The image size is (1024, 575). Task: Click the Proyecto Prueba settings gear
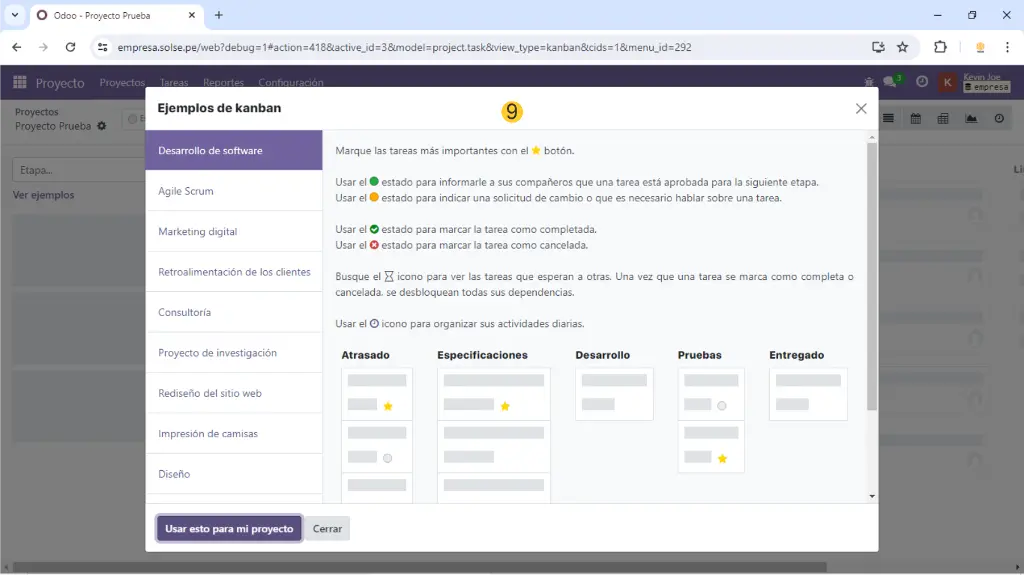[101, 127]
